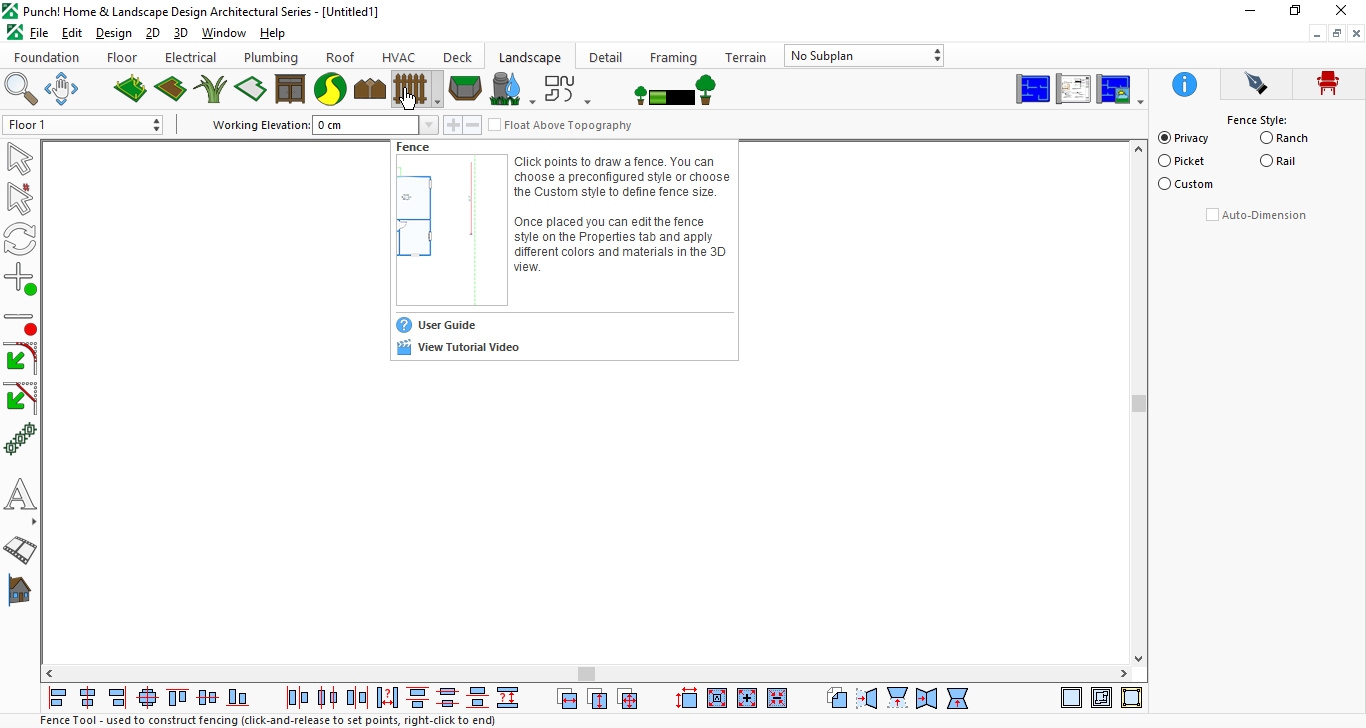This screenshot has height=728, width=1366.
Task: Choose the rotate tool in left sidebar
Action: pos(20,239)
